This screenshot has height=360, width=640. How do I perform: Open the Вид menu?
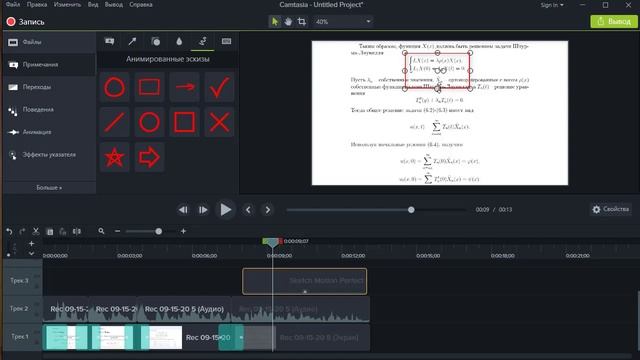pos(93,5)
